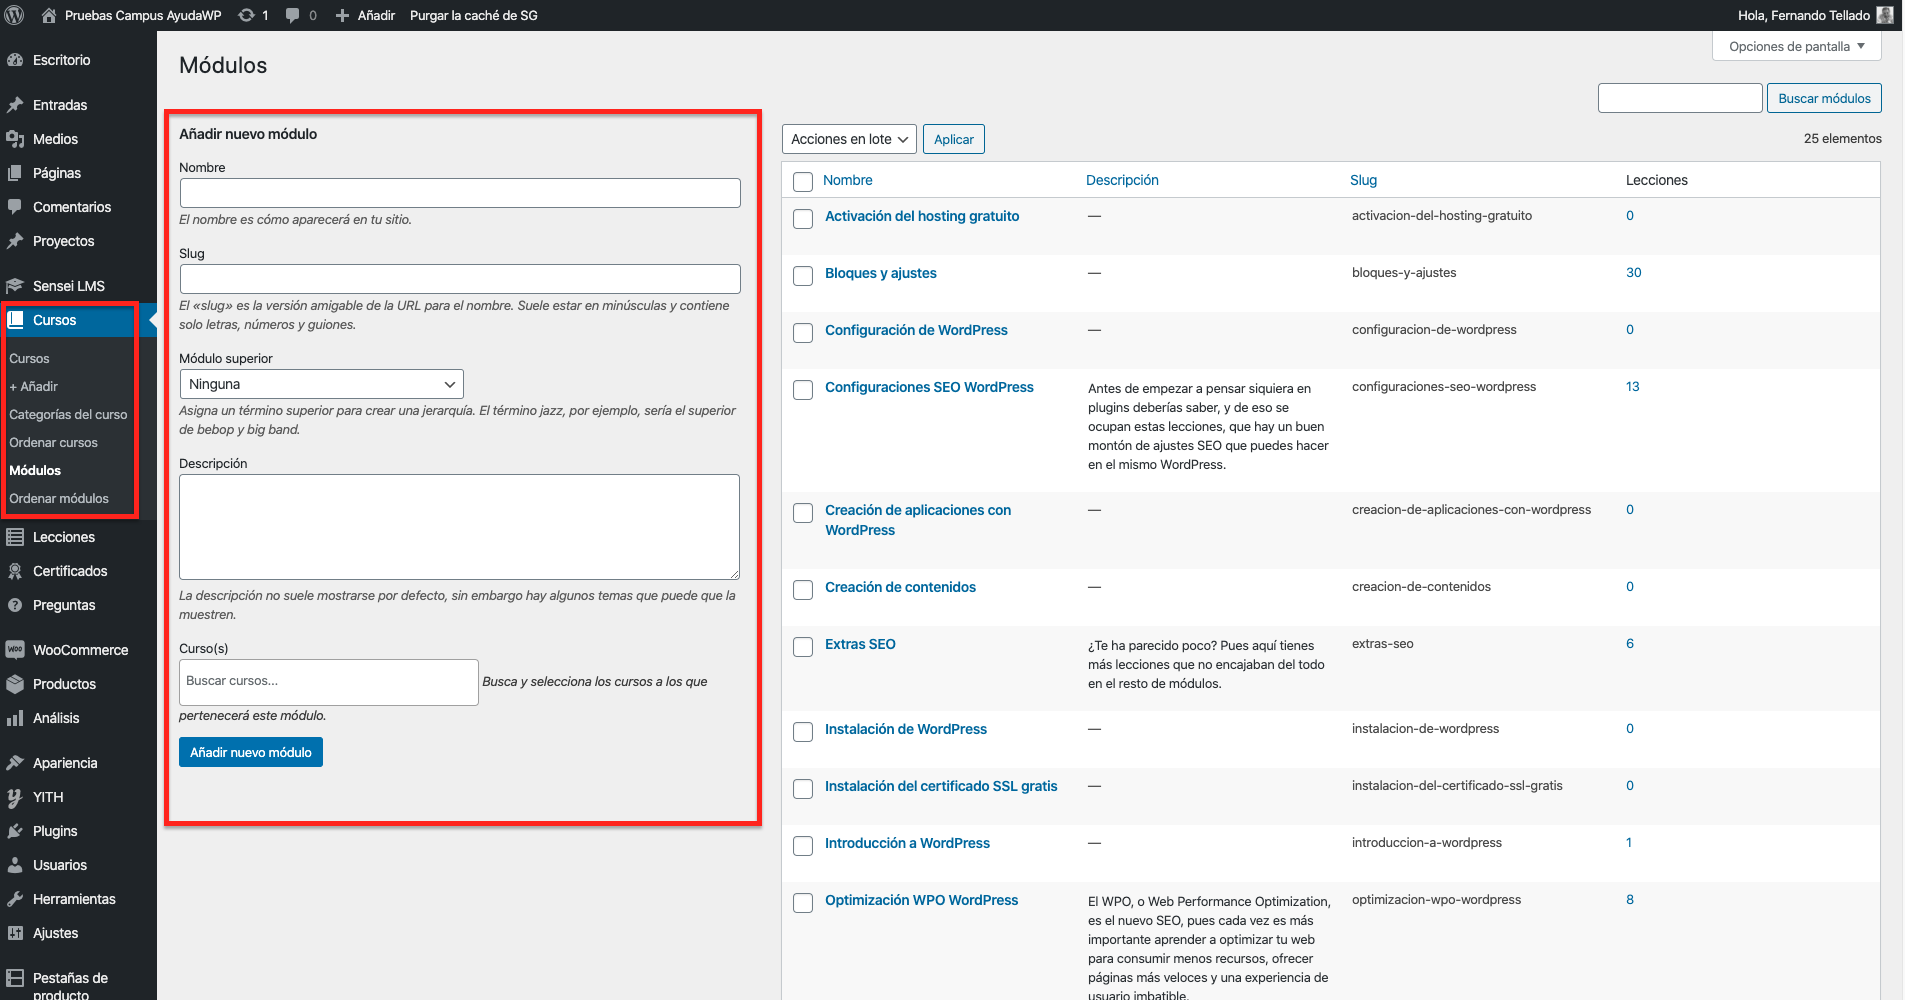Viewport: 1905px width, 1000px height.
Task: Click the WordPress logo icon in the admin bar
Action: click(15, 15)
